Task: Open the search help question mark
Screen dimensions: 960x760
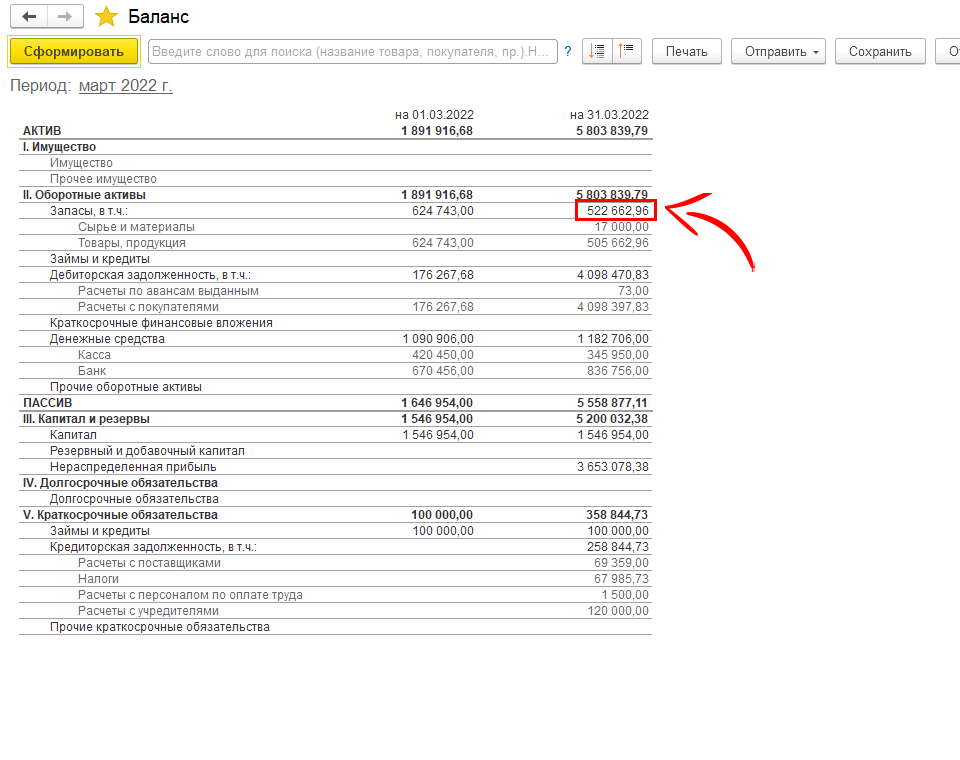Action: [568, 52]
